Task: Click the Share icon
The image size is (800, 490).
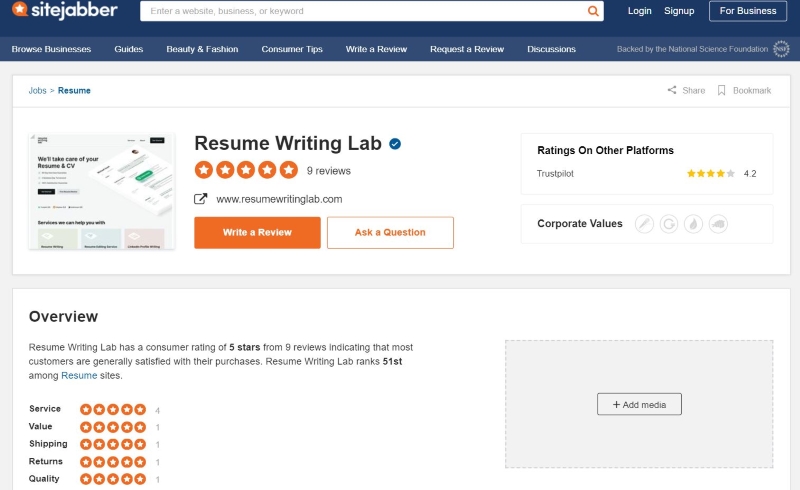Action: (x=672, y=90)
